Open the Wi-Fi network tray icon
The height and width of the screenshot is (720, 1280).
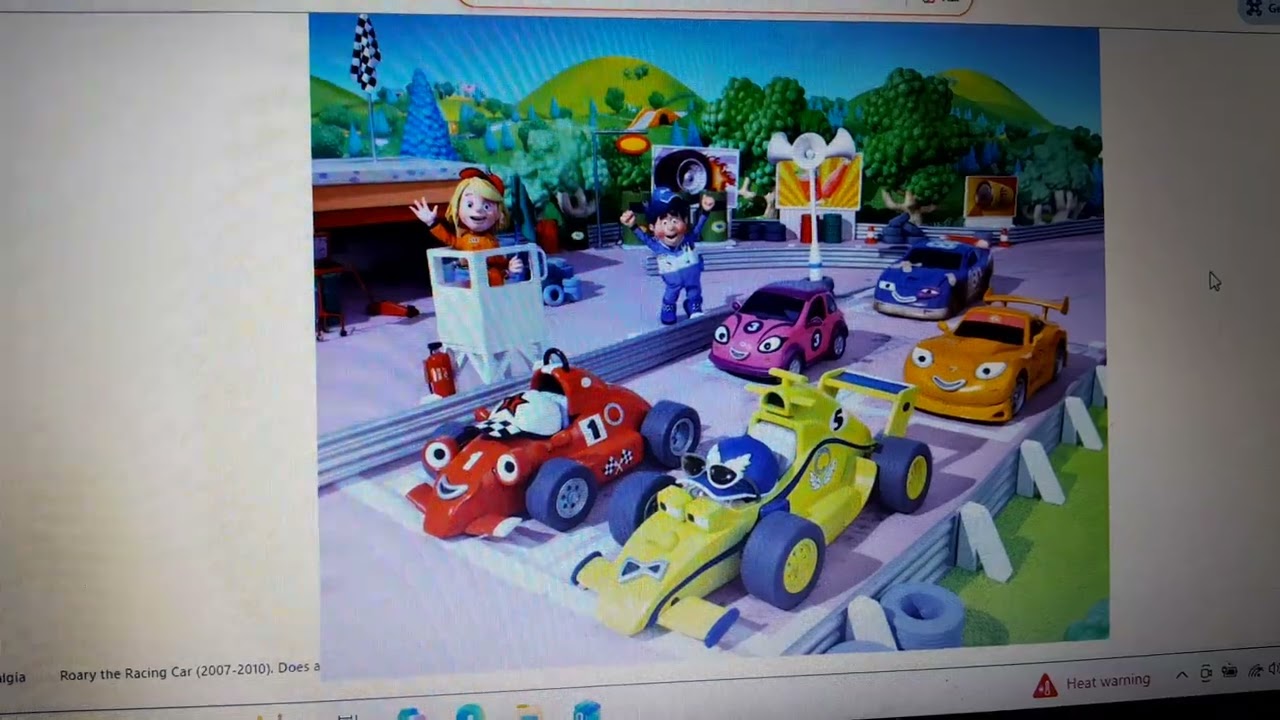1255,671
